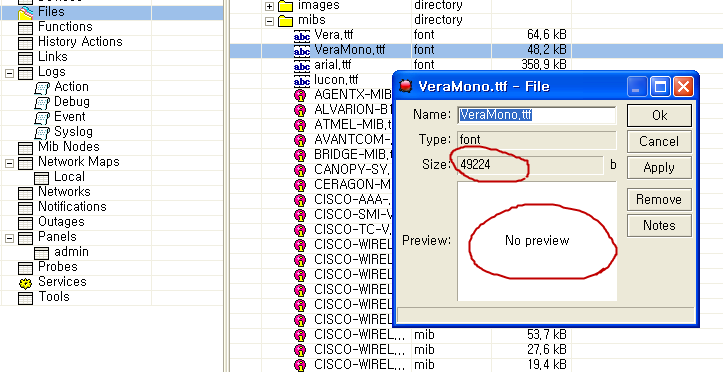Click the Name input field
723x372 pixels.
point(537,115)
